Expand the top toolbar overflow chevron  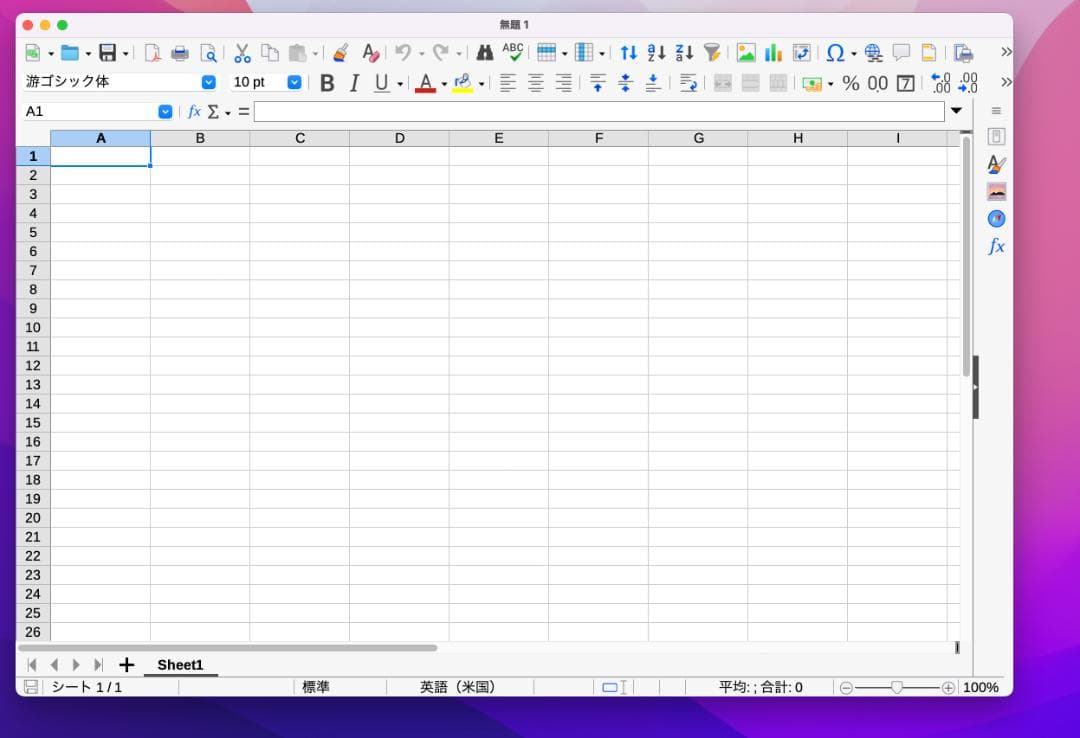point(1006,52)
